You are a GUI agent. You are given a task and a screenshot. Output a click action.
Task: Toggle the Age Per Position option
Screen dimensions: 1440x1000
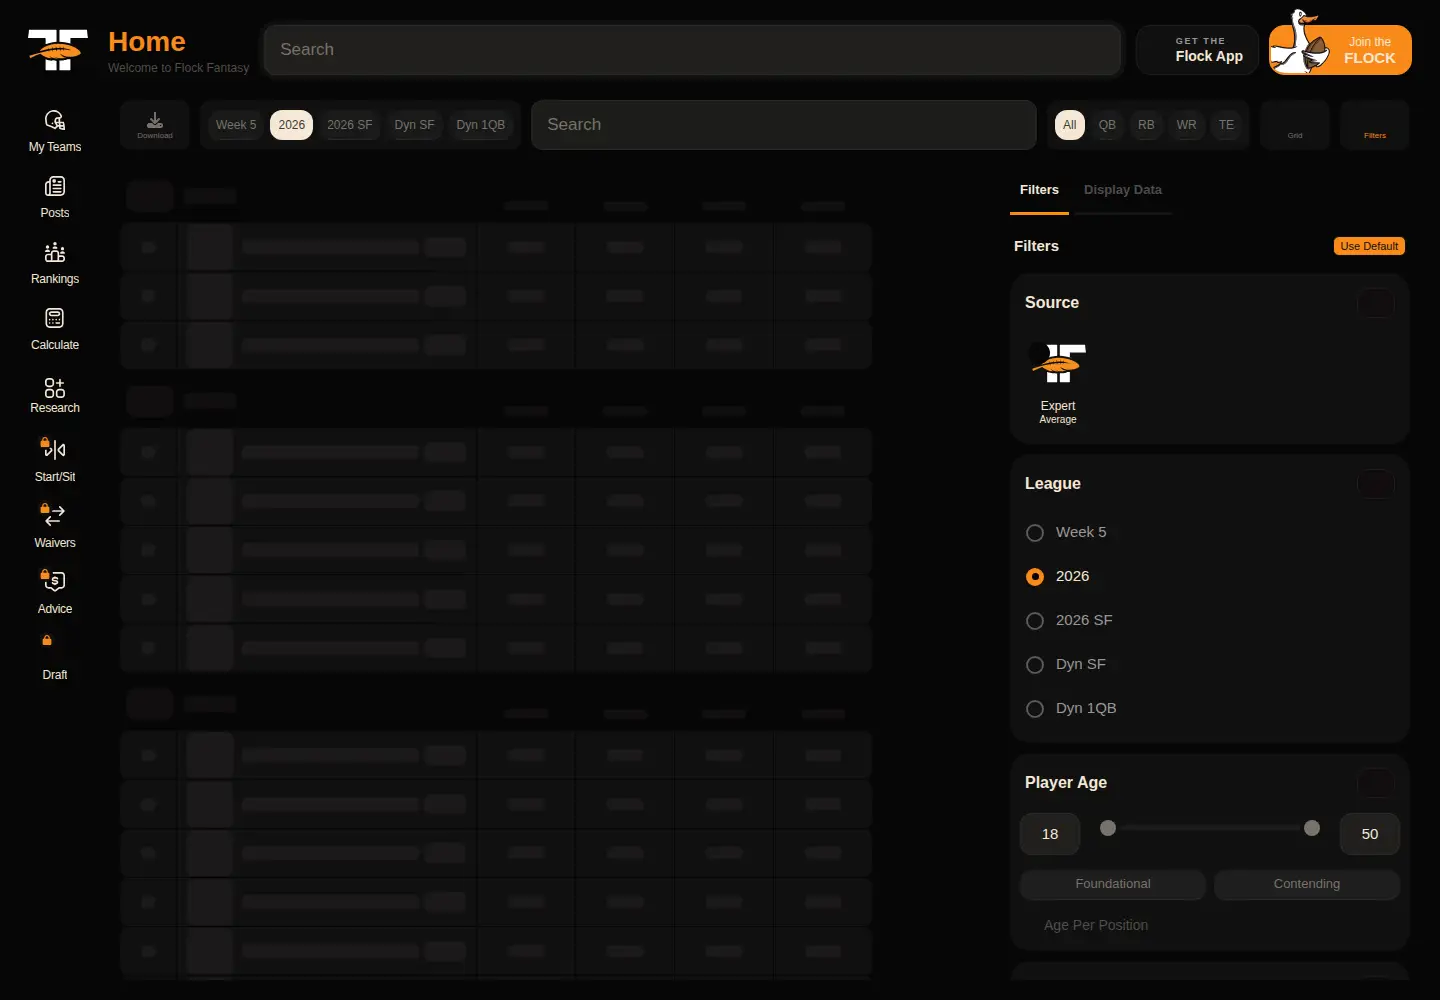(x=1096, y=925)
